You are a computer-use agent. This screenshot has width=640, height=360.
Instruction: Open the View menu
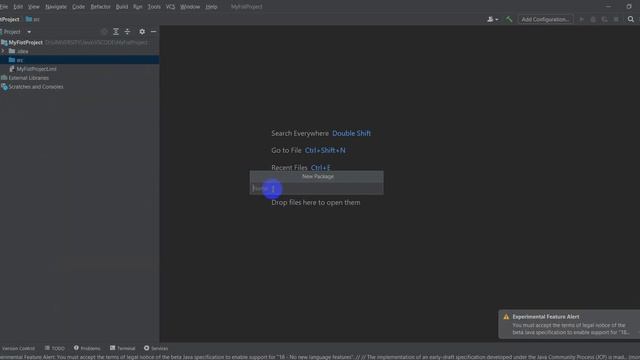[x=33, y=7]
